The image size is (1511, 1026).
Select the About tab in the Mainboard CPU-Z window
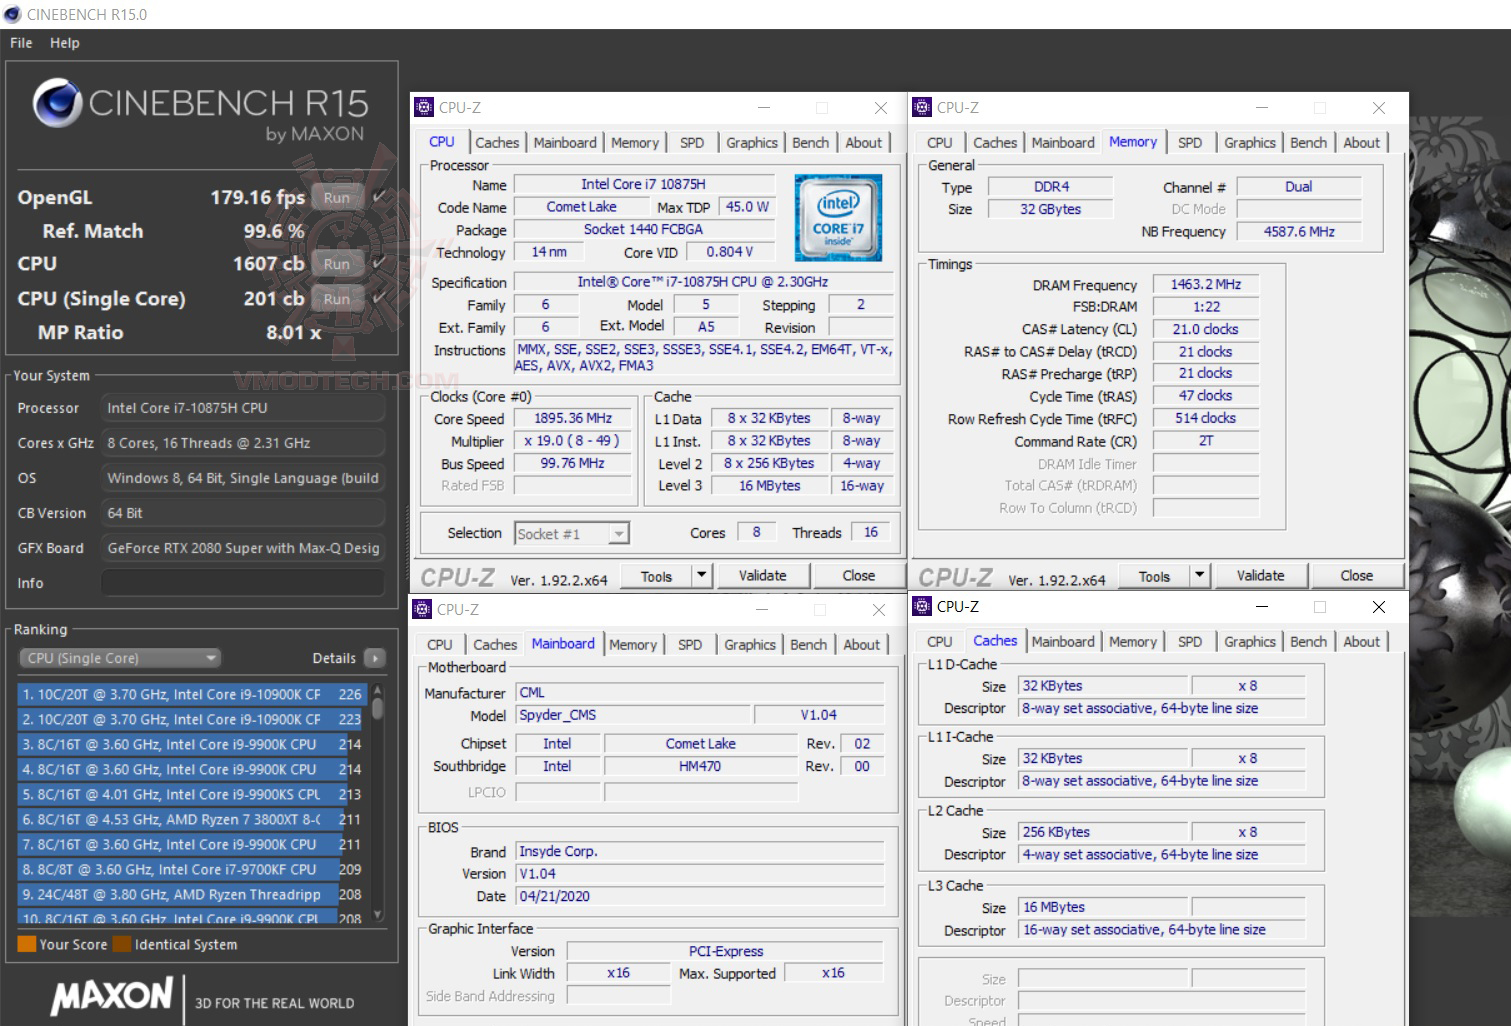(x=862, y=645)
